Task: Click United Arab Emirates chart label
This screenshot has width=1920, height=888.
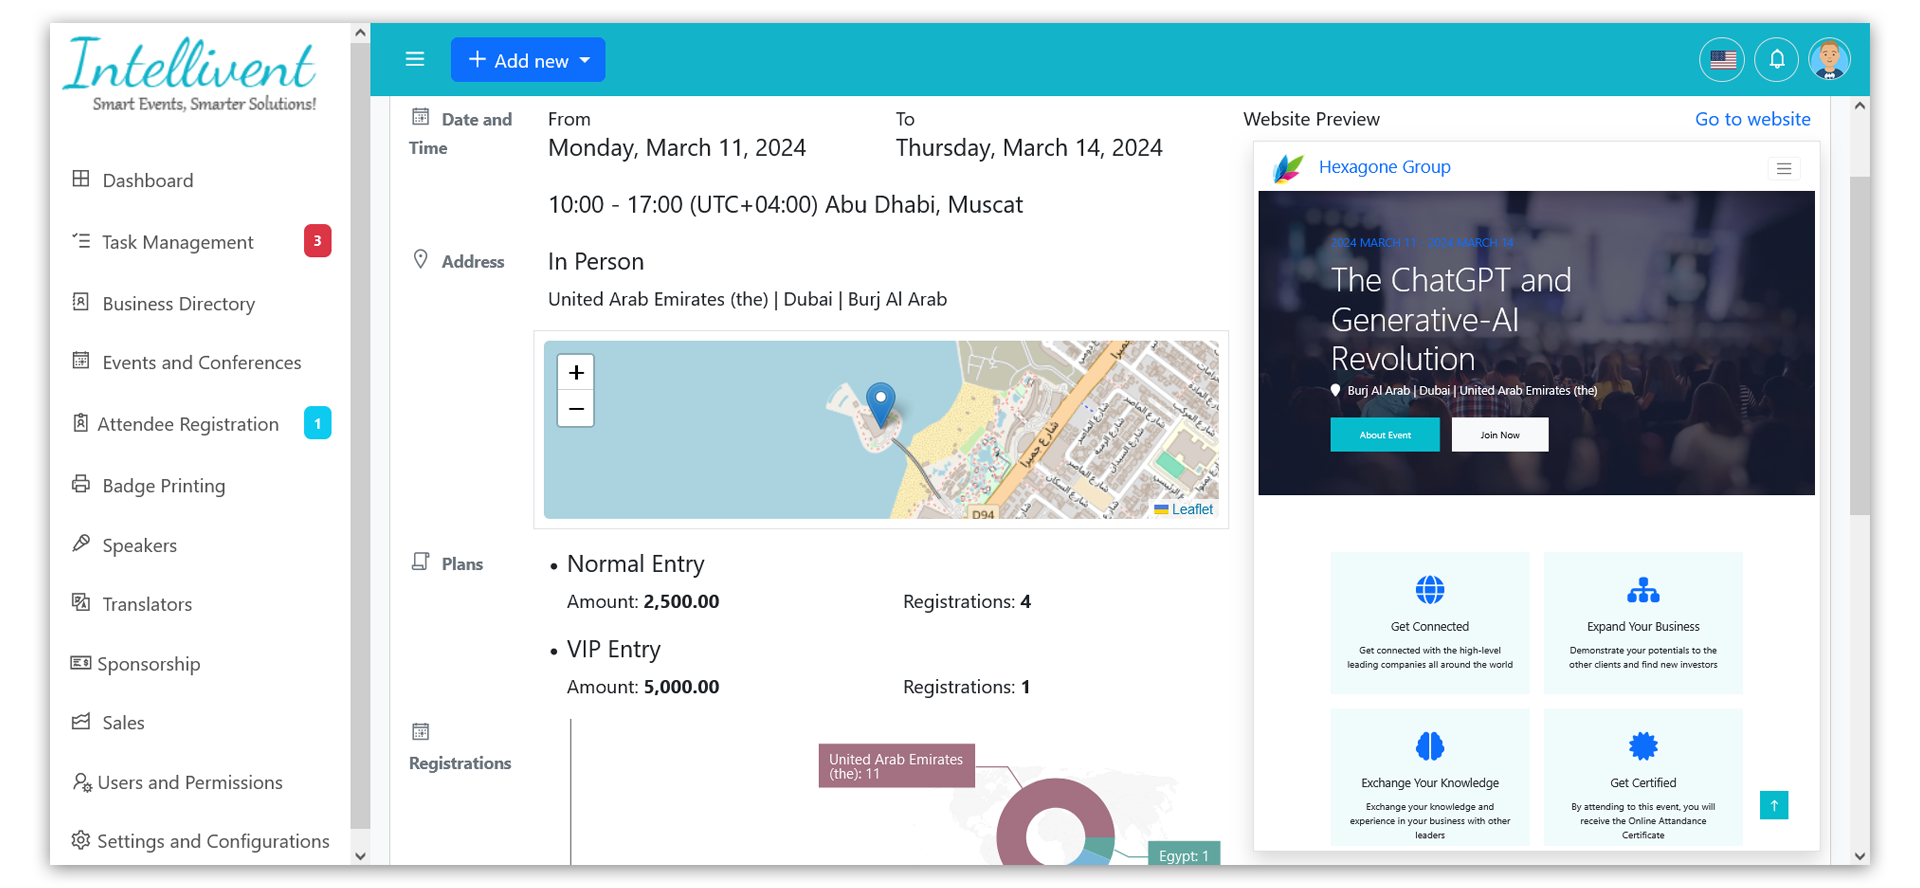Action: [x=896, y=766]
